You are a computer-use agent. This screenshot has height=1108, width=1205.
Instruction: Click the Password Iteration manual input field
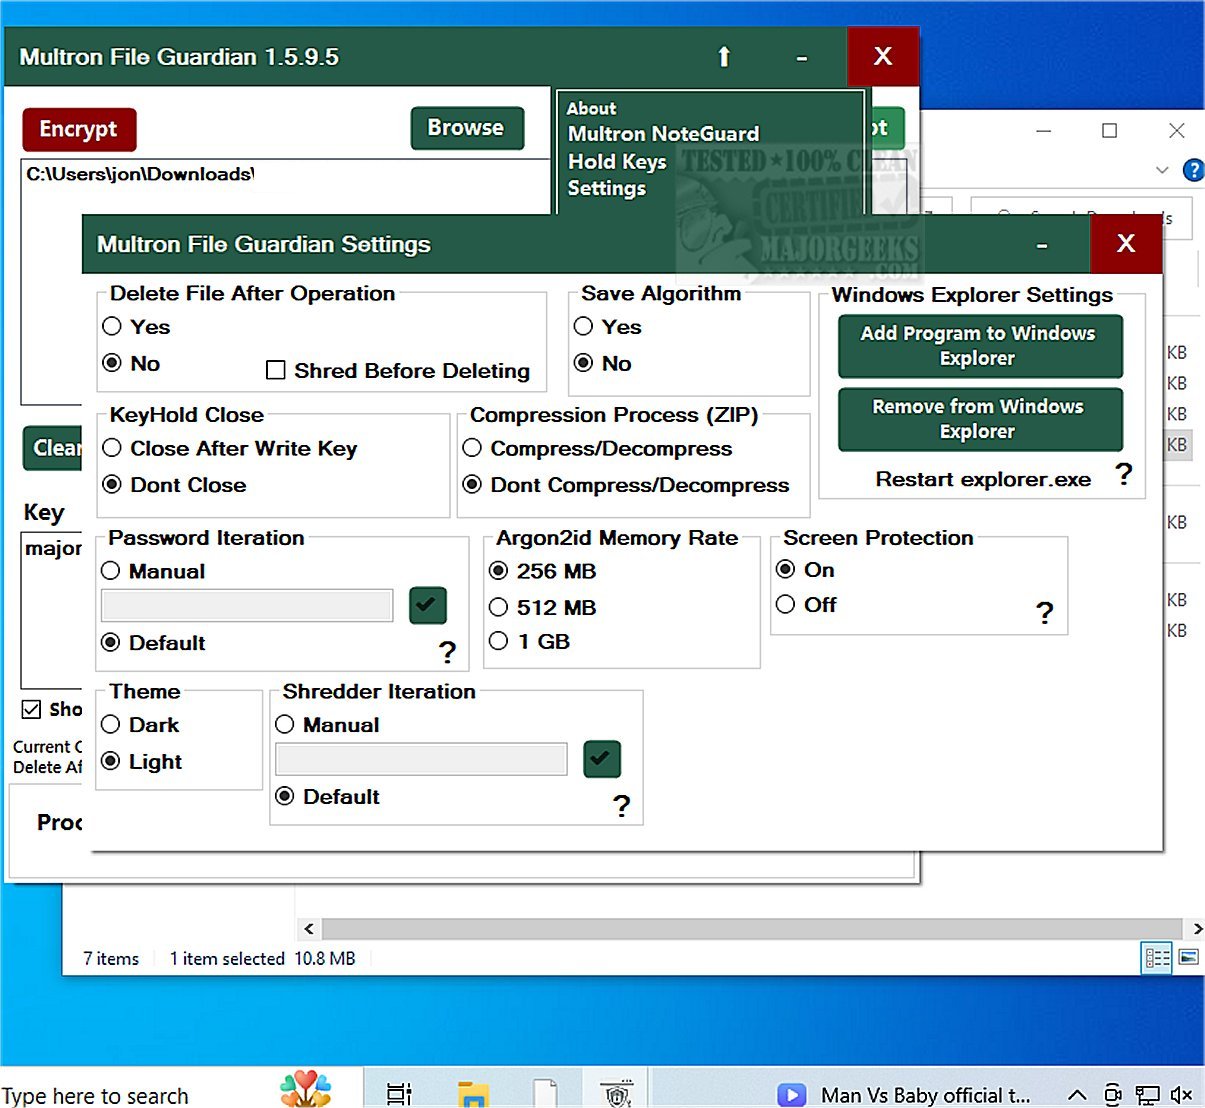point(247,605)
